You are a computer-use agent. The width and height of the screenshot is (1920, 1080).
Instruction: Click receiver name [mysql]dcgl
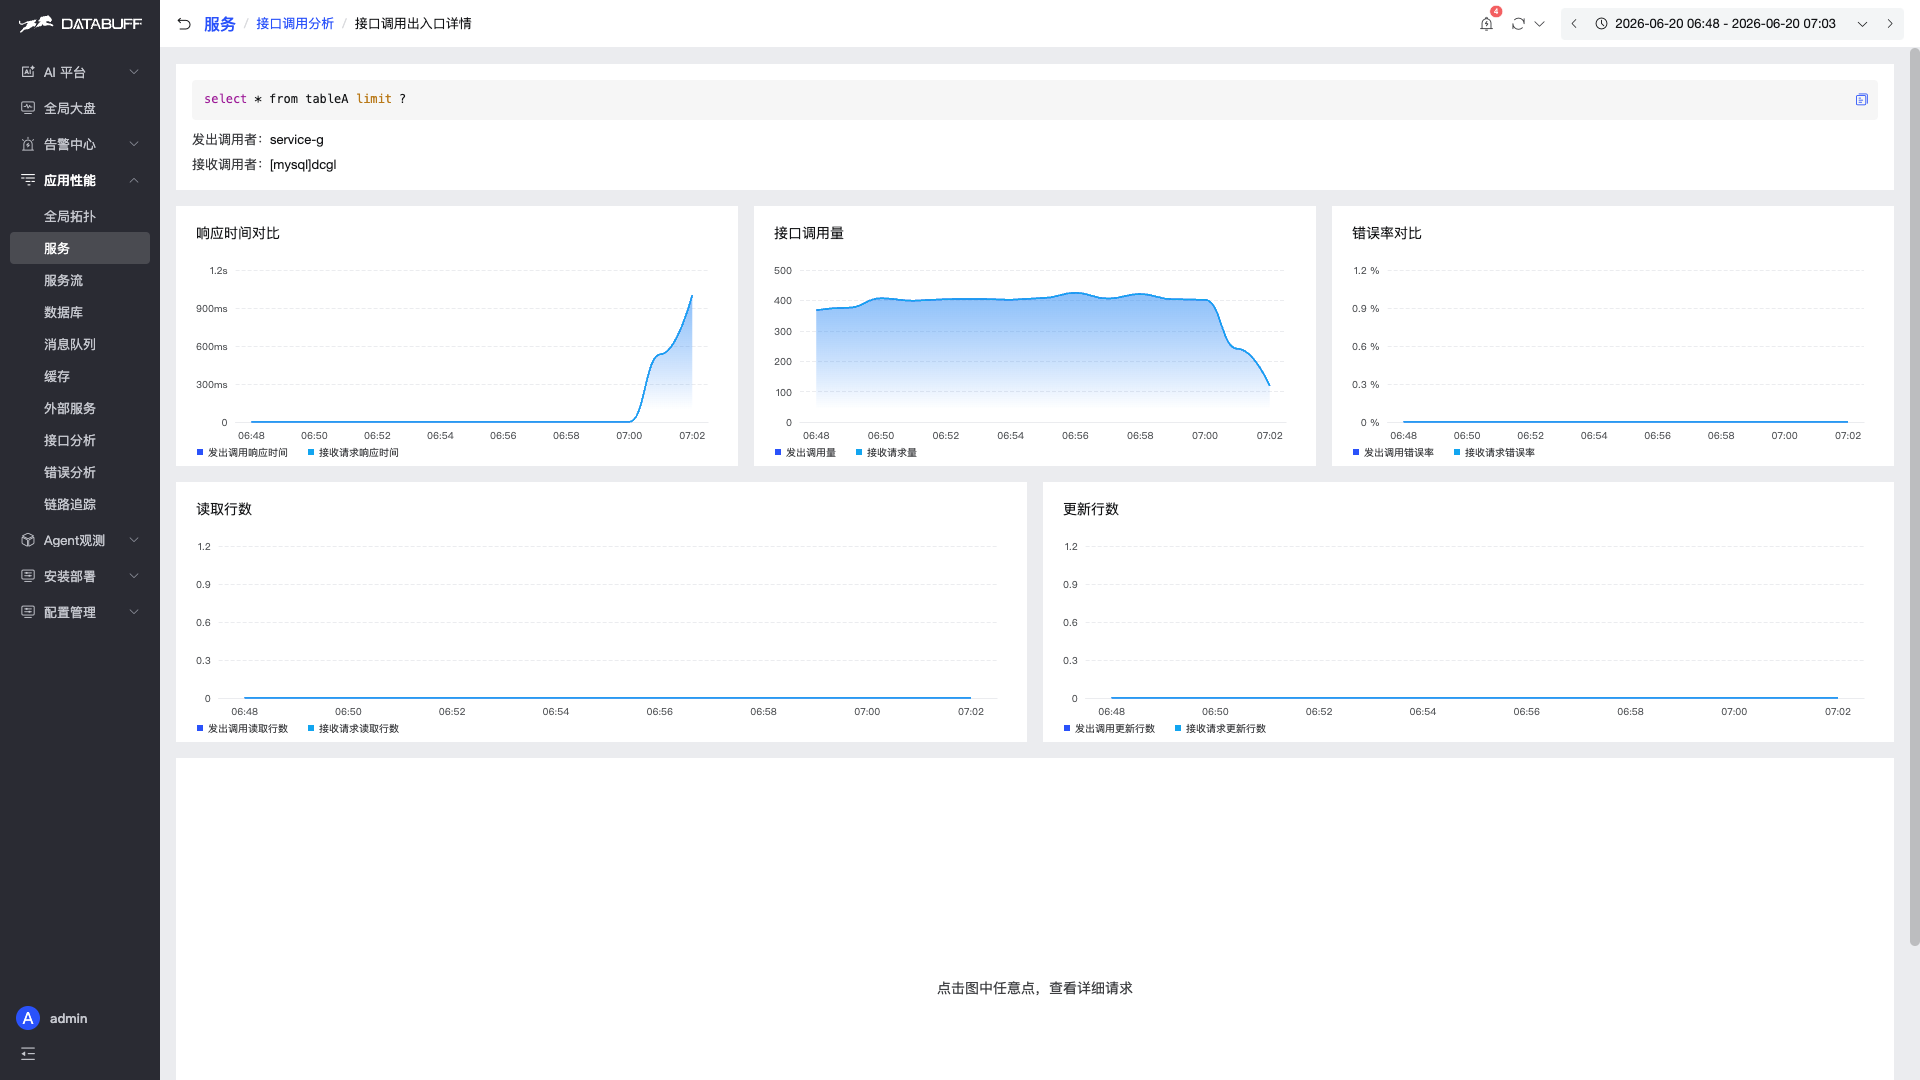(303, 165)
